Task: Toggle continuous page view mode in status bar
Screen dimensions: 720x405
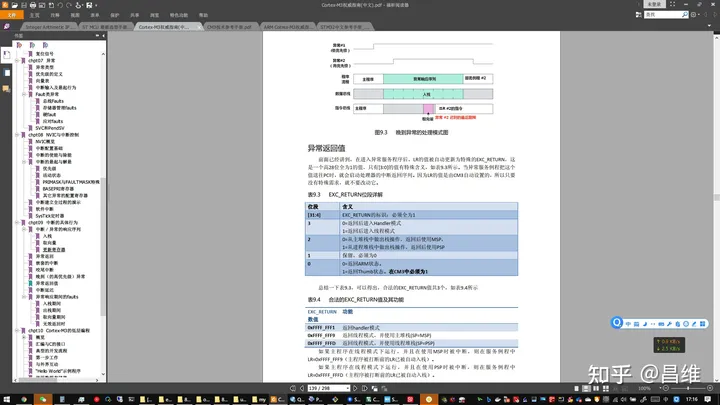Action: (x=586, y=388)
